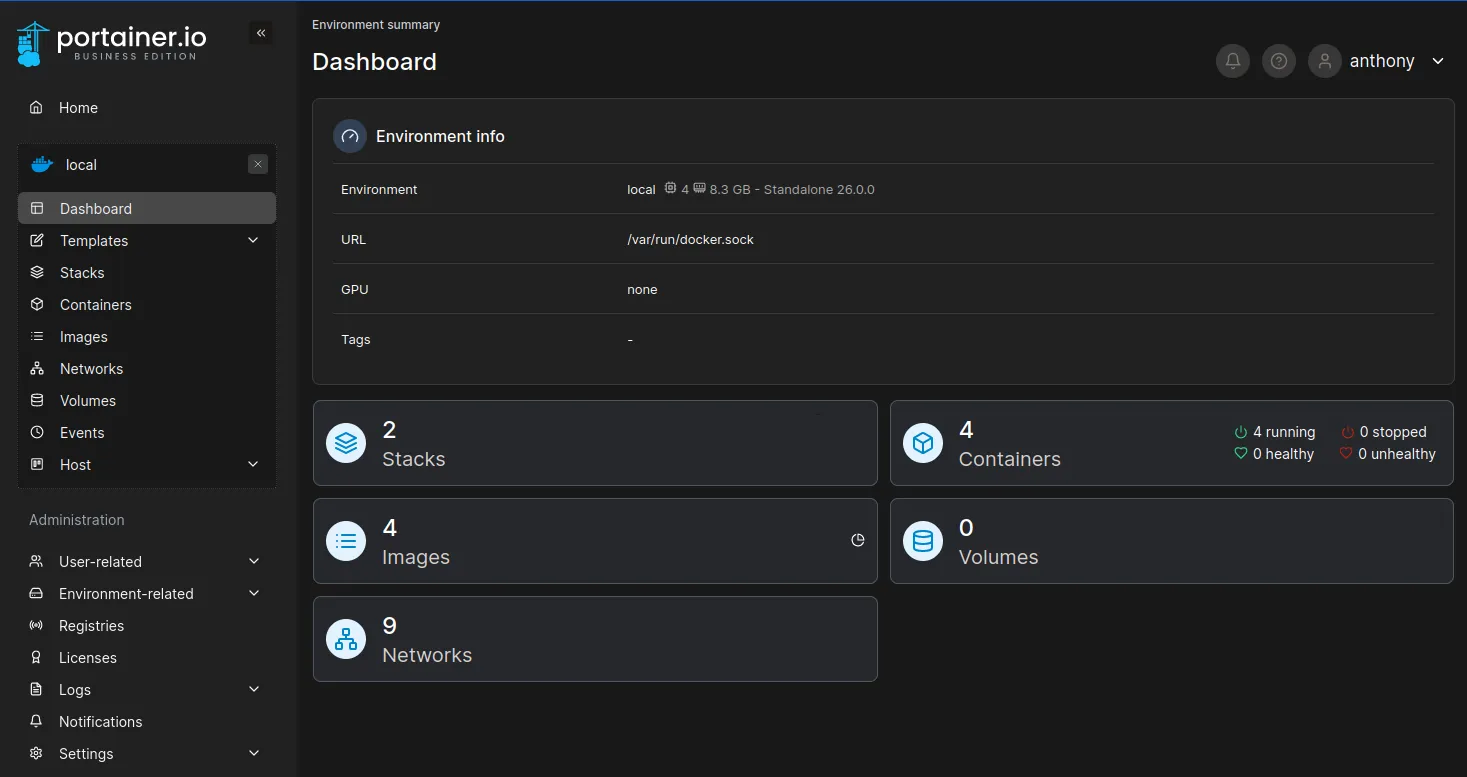1467x777 pixels.
Task: Open Registries via its sidebar icon
Action: (38, 625)
